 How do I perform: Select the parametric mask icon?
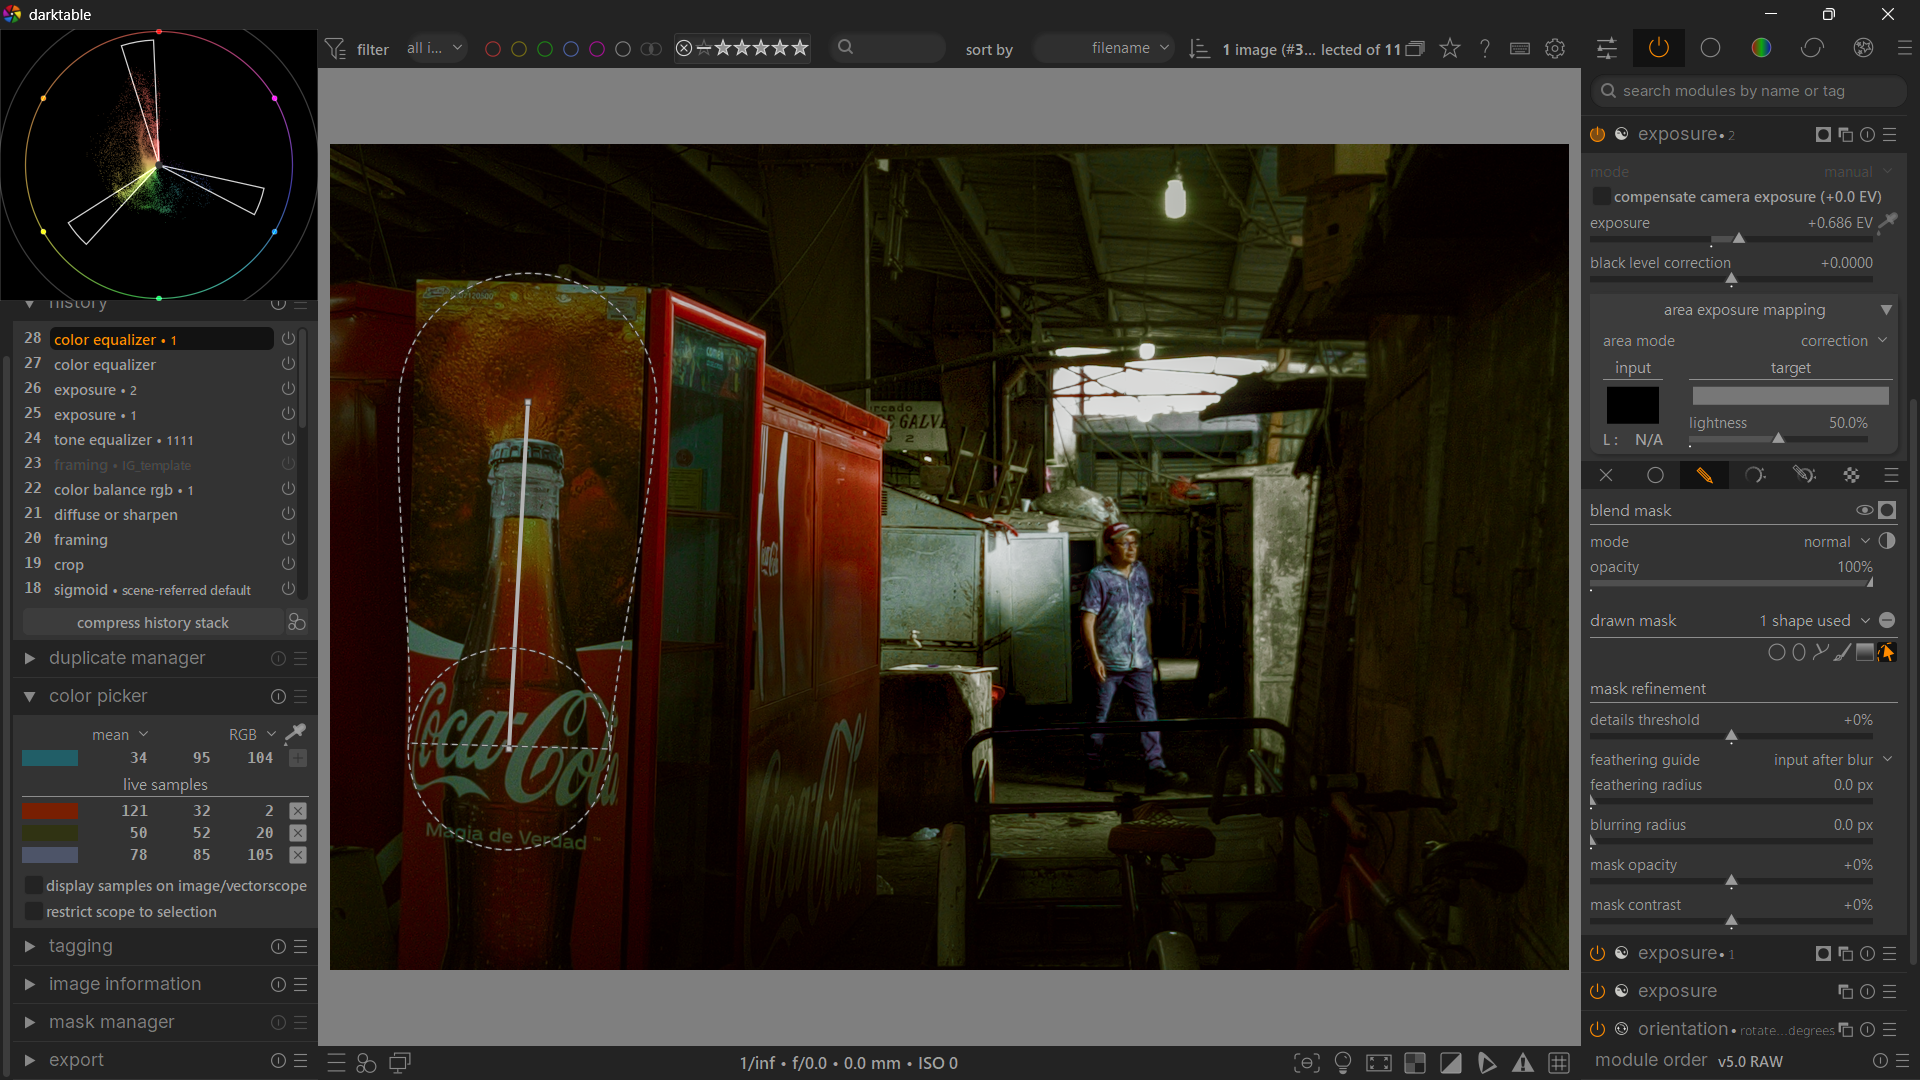pos(1754,475)
